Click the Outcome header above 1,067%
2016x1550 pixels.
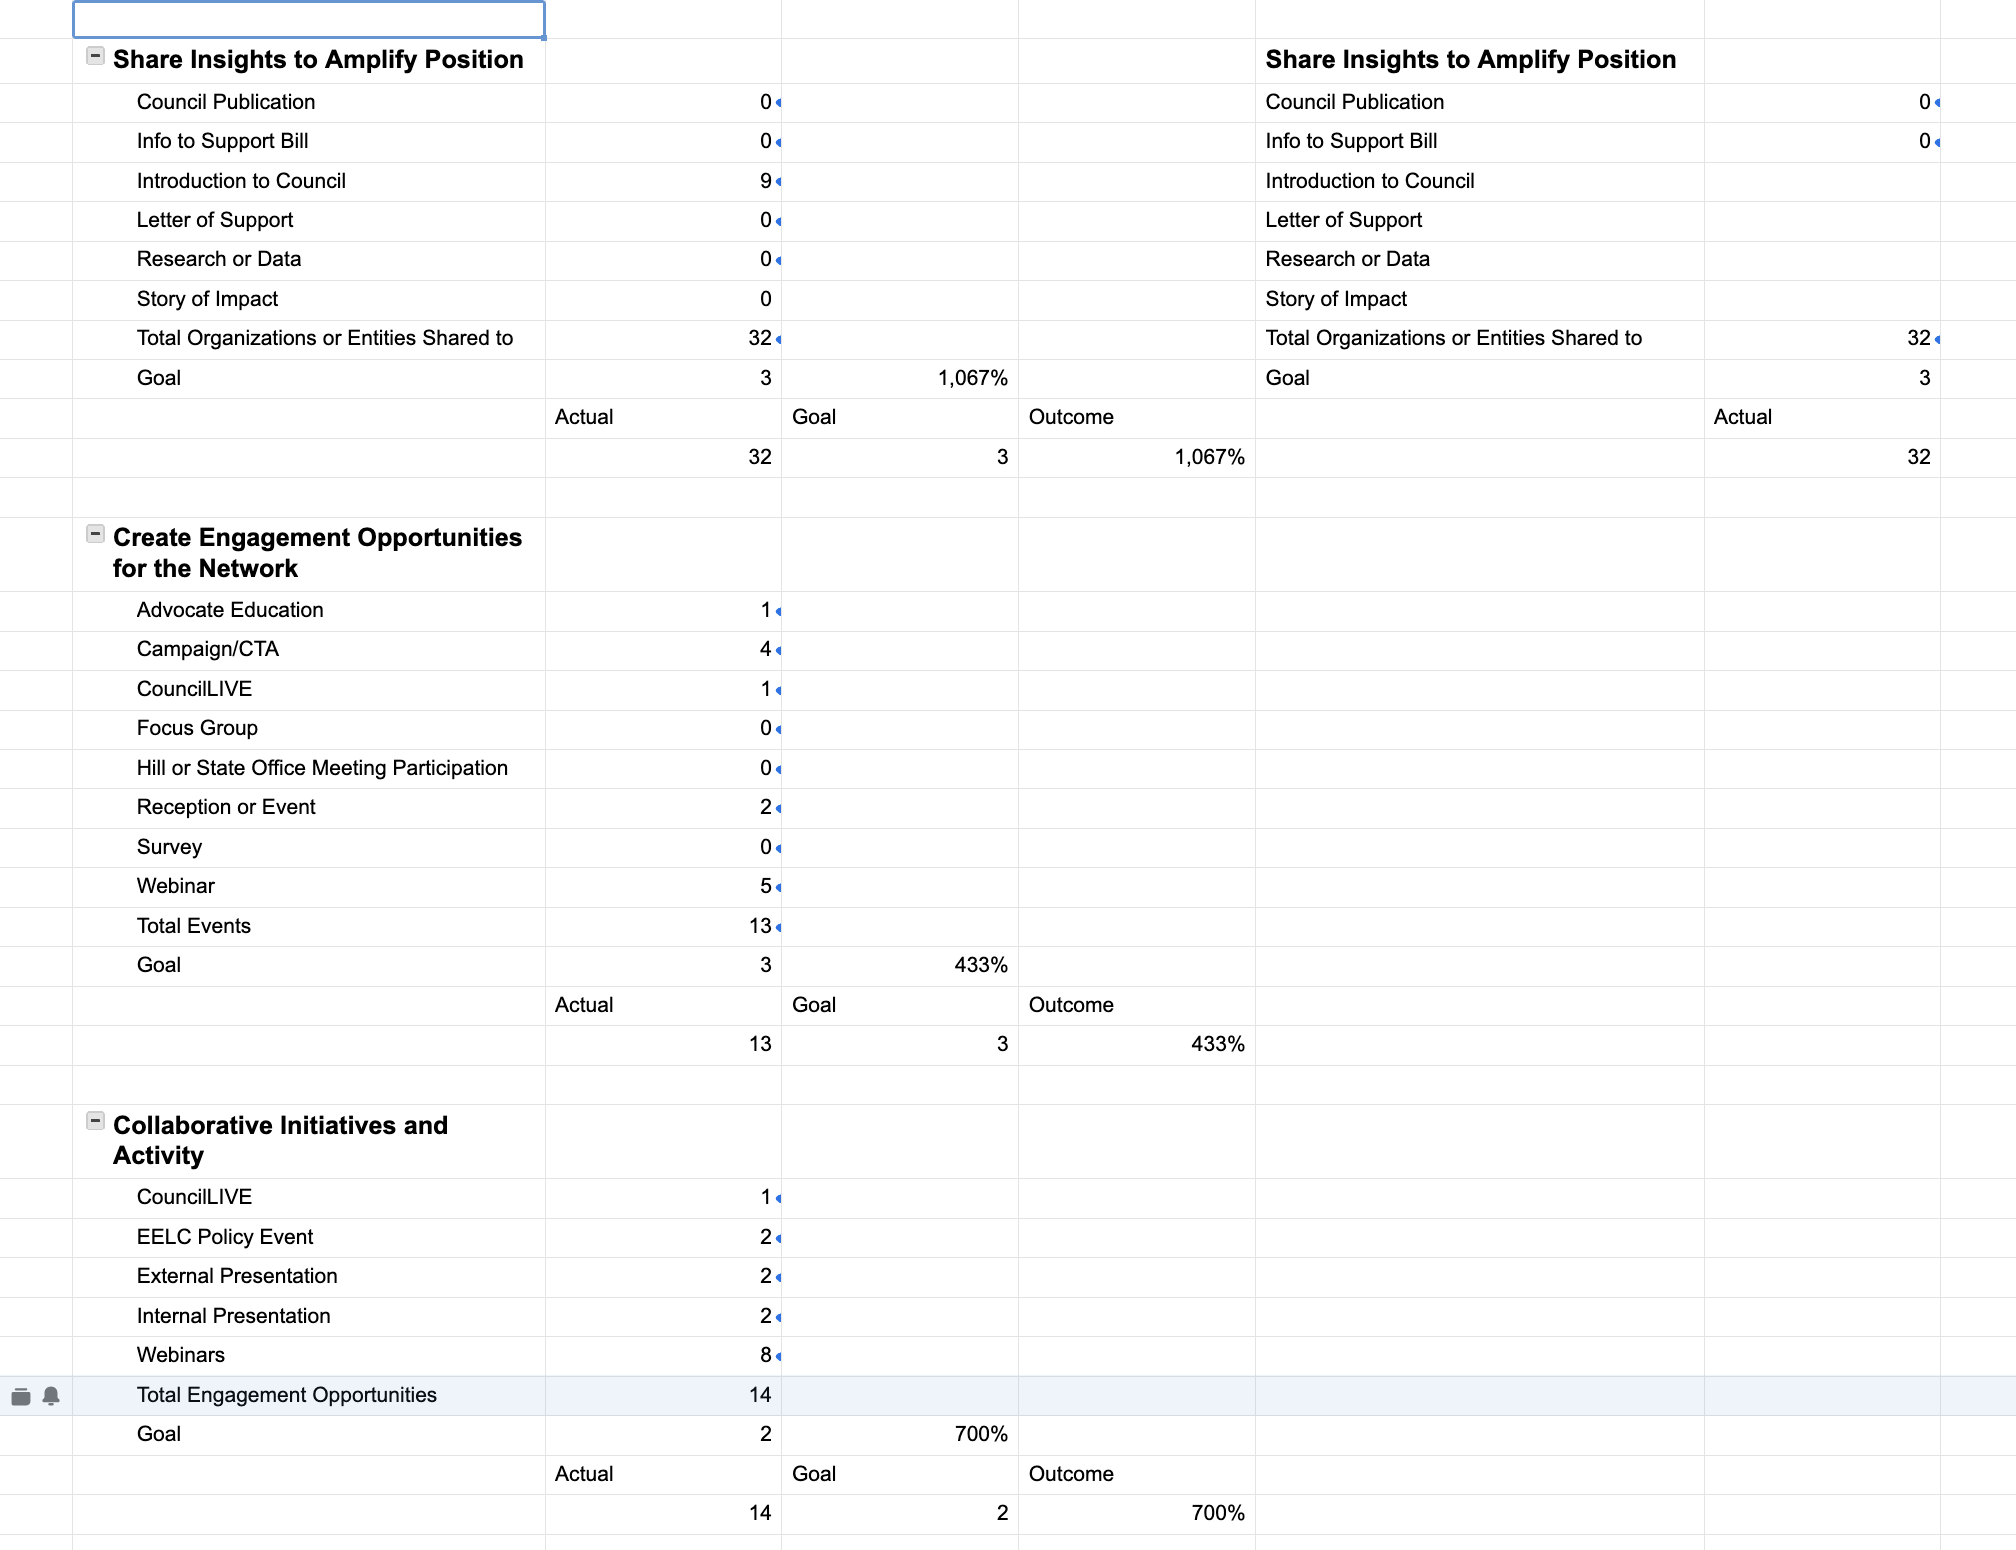click(x=1071, y=417)
